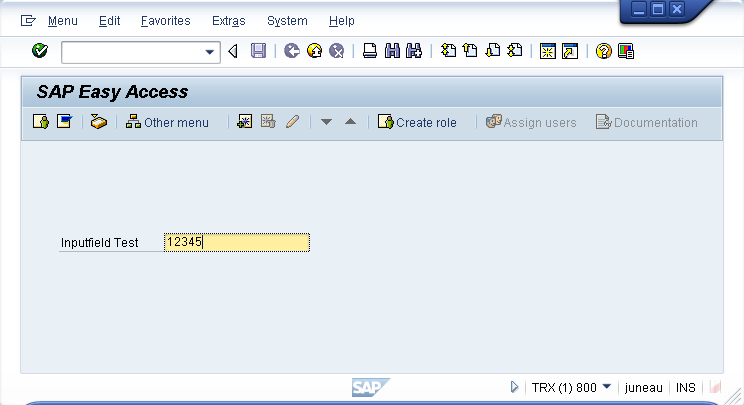
Task: Go to Next Page icon
Action: (493, 51)
